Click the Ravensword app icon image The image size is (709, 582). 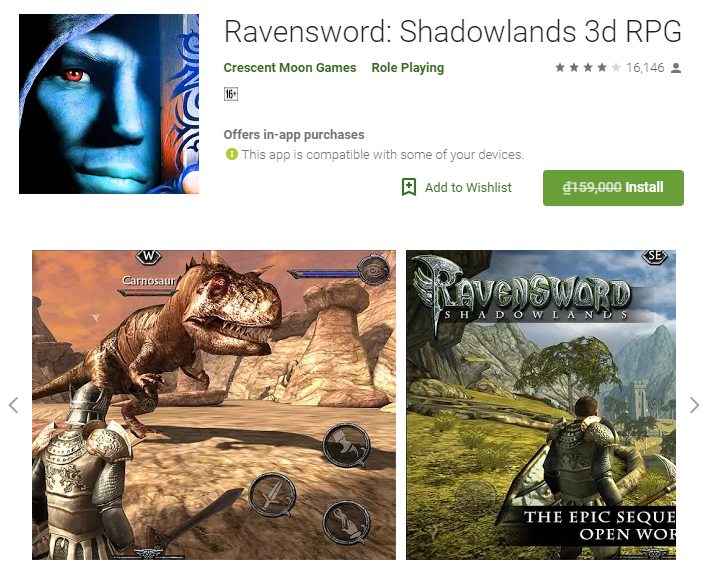(x=109, y=104)
